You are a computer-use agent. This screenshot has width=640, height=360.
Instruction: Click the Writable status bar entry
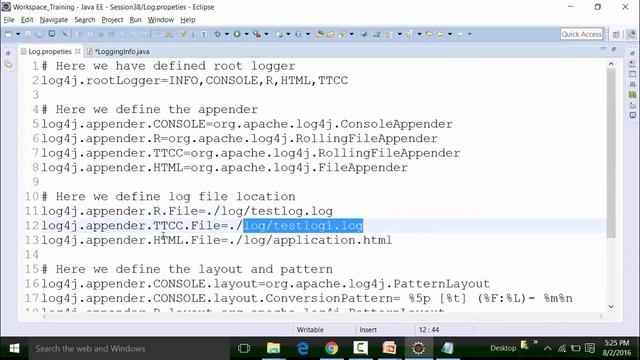tap(310, 329)
